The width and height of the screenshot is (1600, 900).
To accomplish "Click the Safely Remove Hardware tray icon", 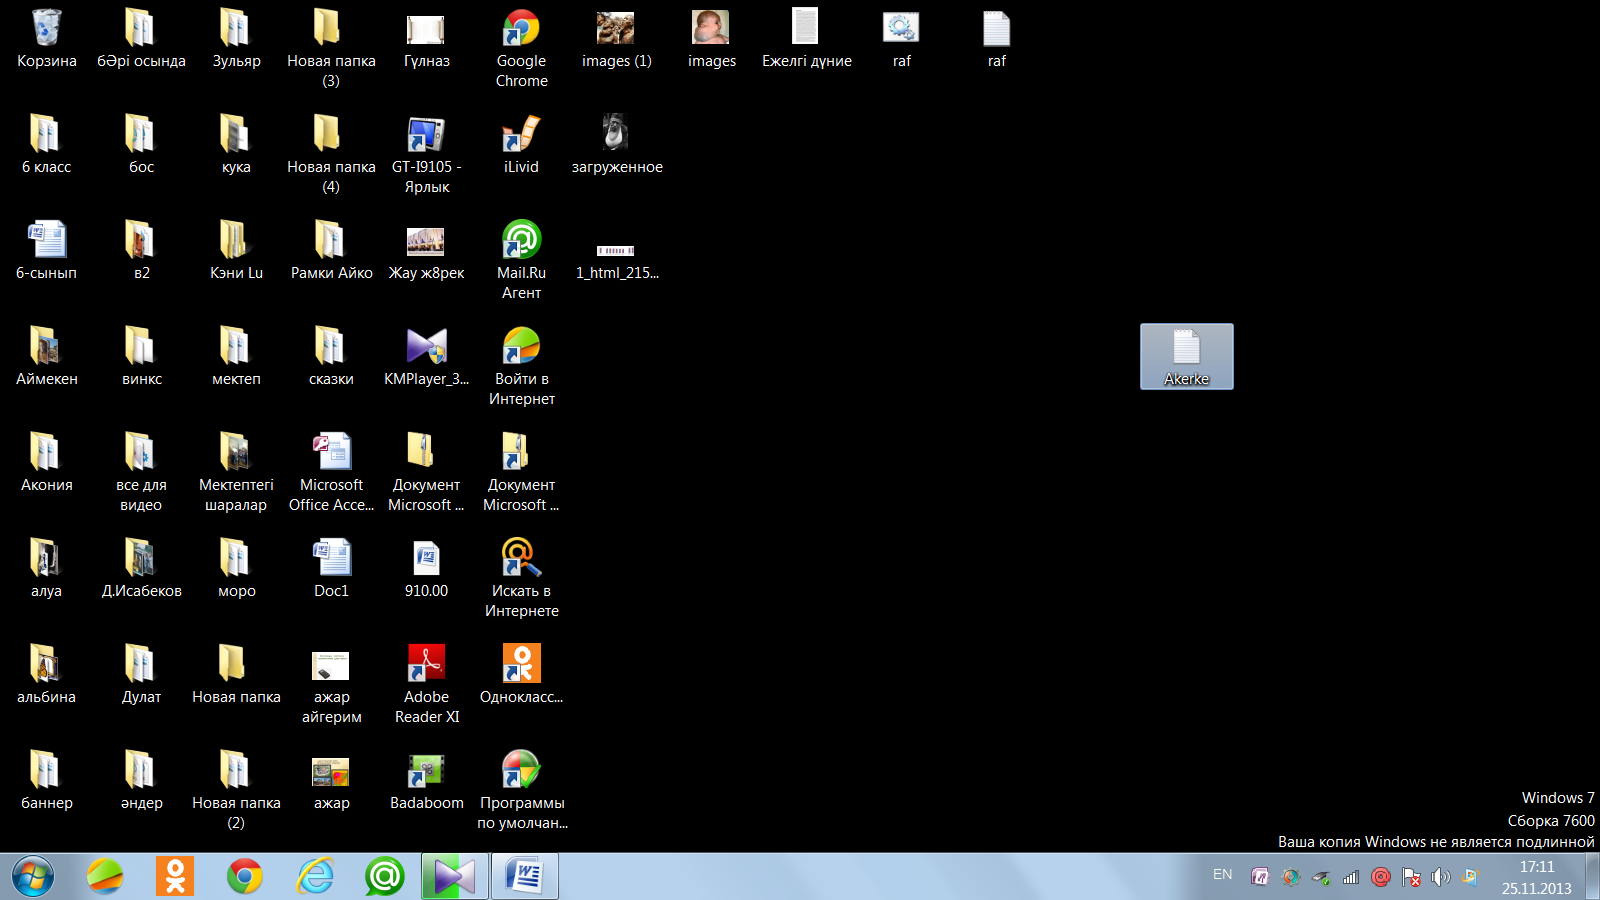I will click(x=1321, y=877).
